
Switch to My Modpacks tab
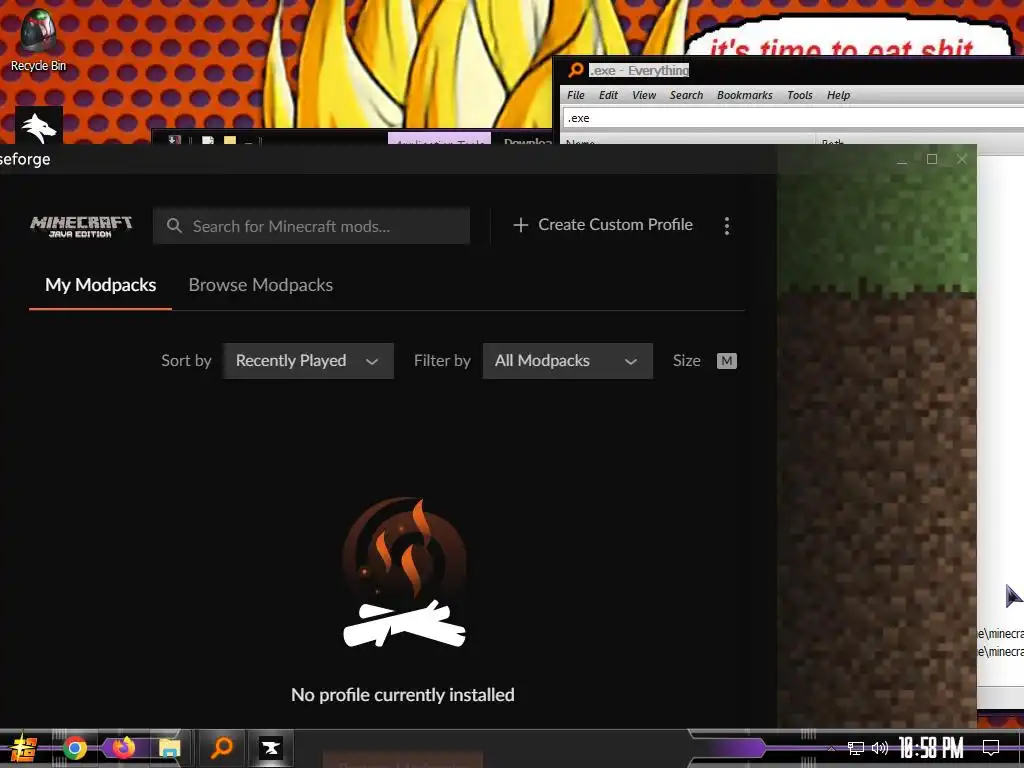(x=101, y=285)
